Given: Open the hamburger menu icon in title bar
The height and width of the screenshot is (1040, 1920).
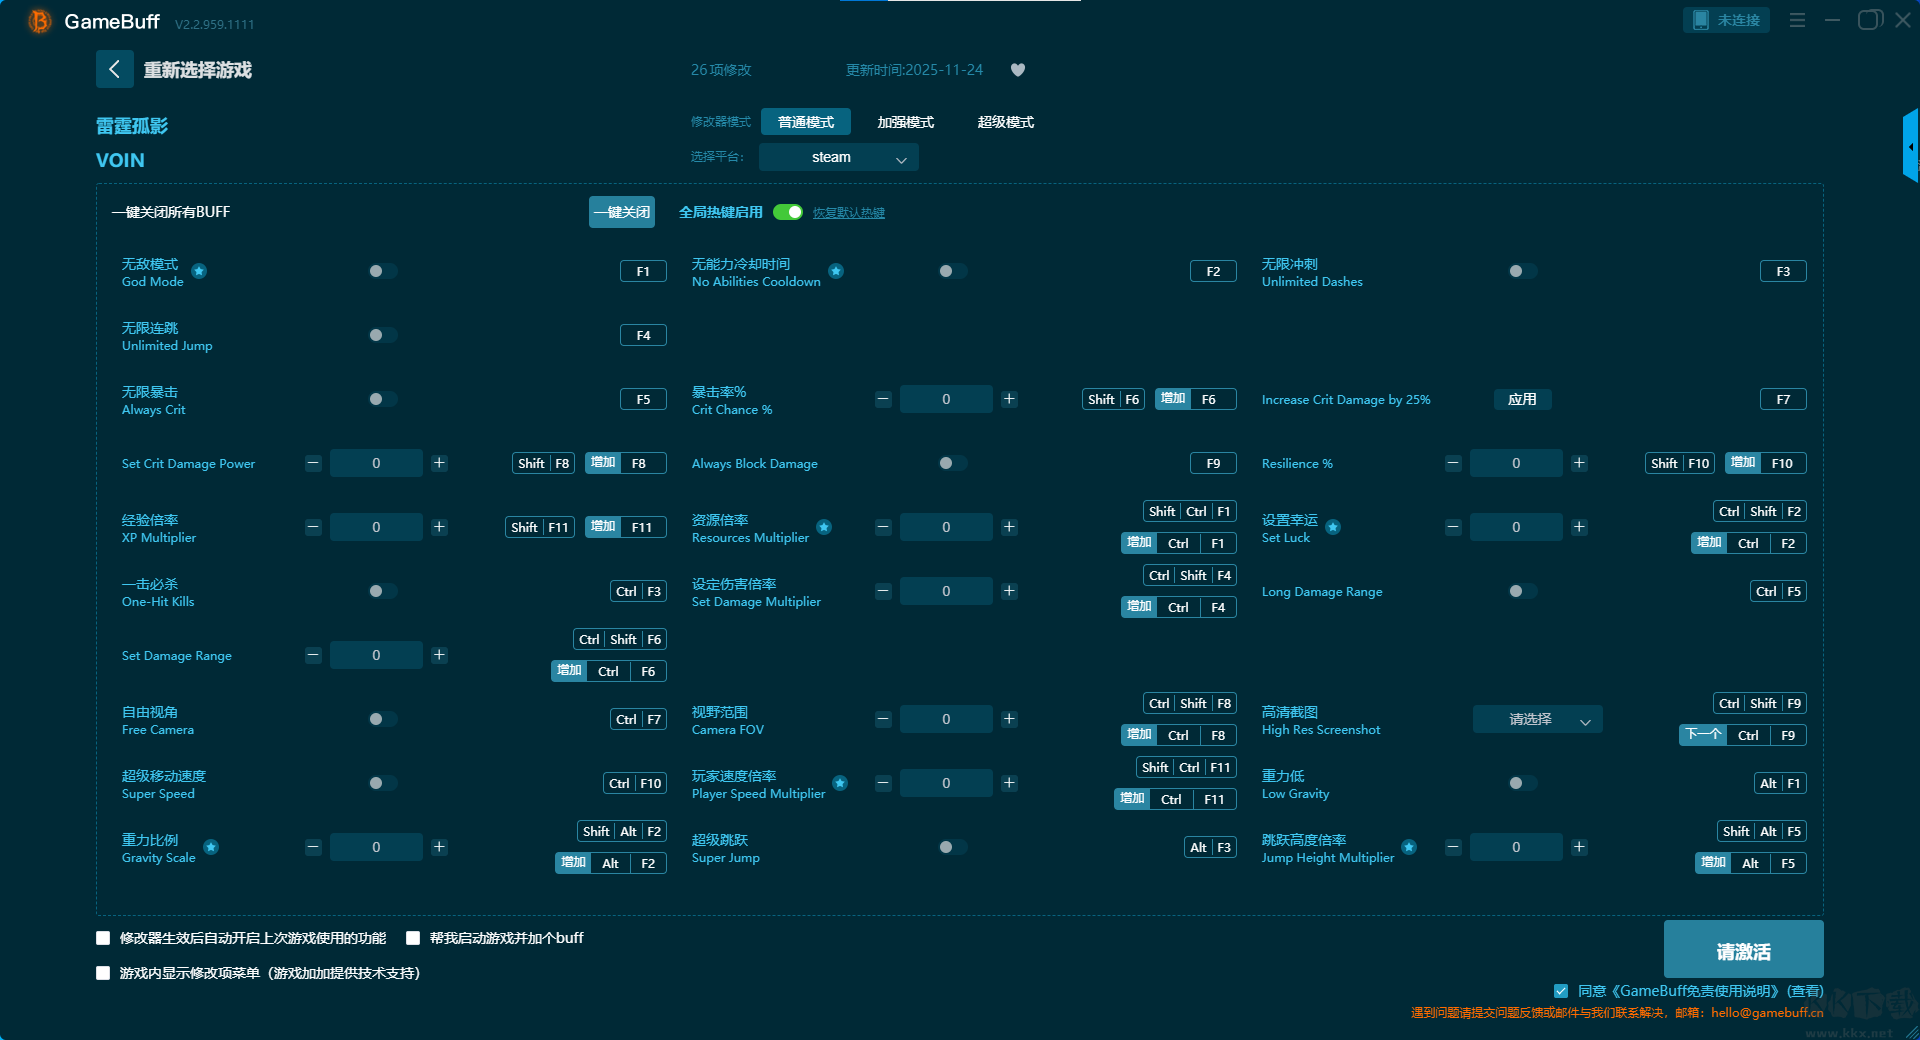Looking at the screenshot, I should 1797,20.
